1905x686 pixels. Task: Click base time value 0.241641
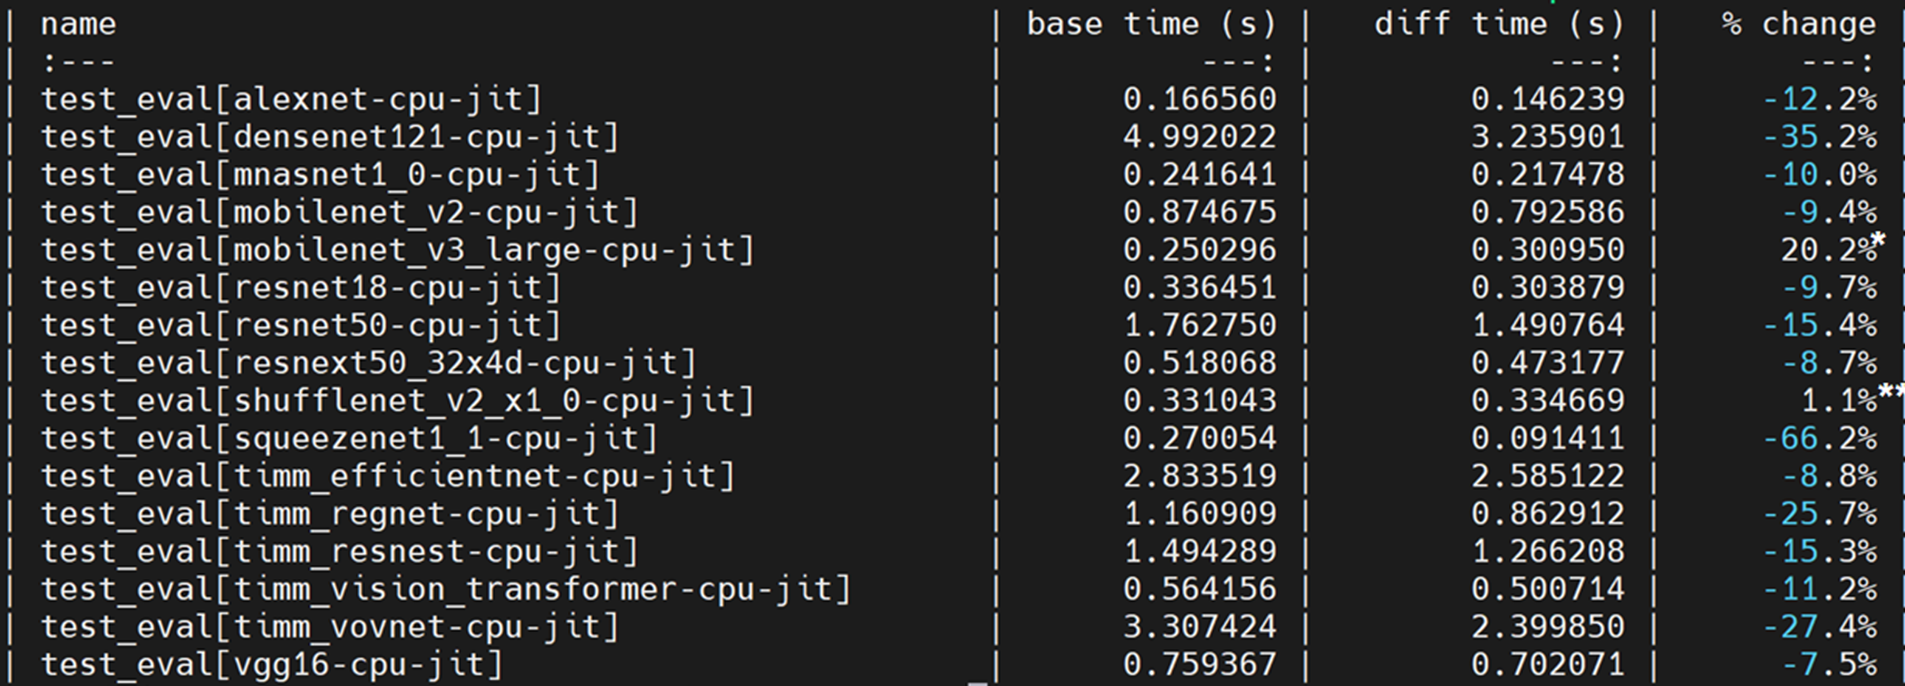tap(1199, 175)
